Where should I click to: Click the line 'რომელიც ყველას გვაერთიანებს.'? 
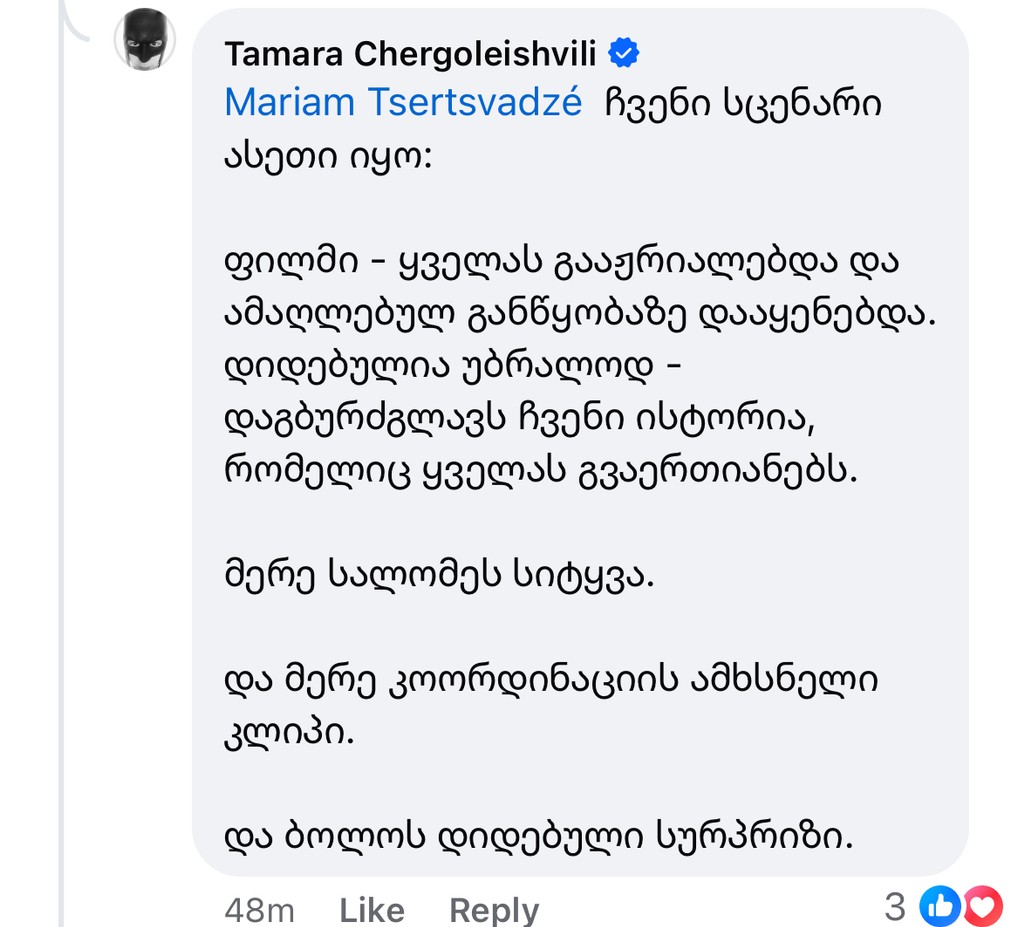tap(541, 471)
